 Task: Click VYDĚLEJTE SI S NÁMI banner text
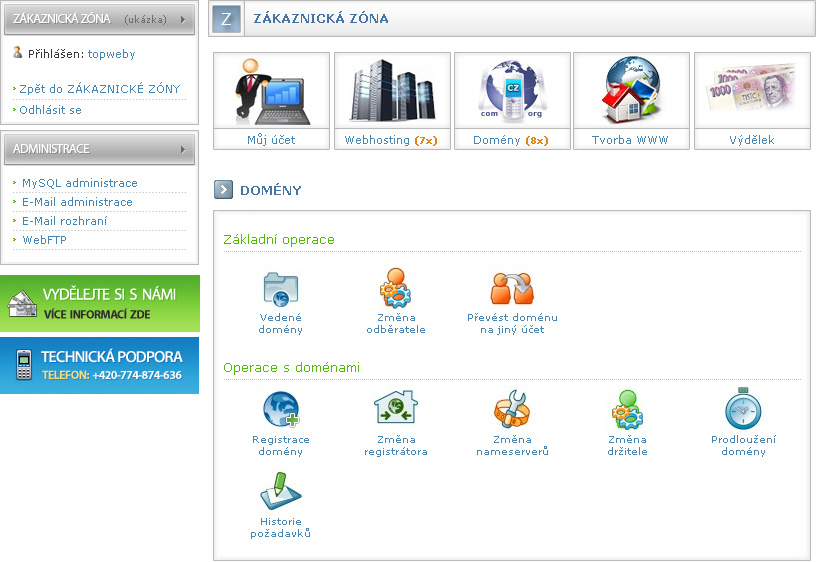click(x=109, y=294)
